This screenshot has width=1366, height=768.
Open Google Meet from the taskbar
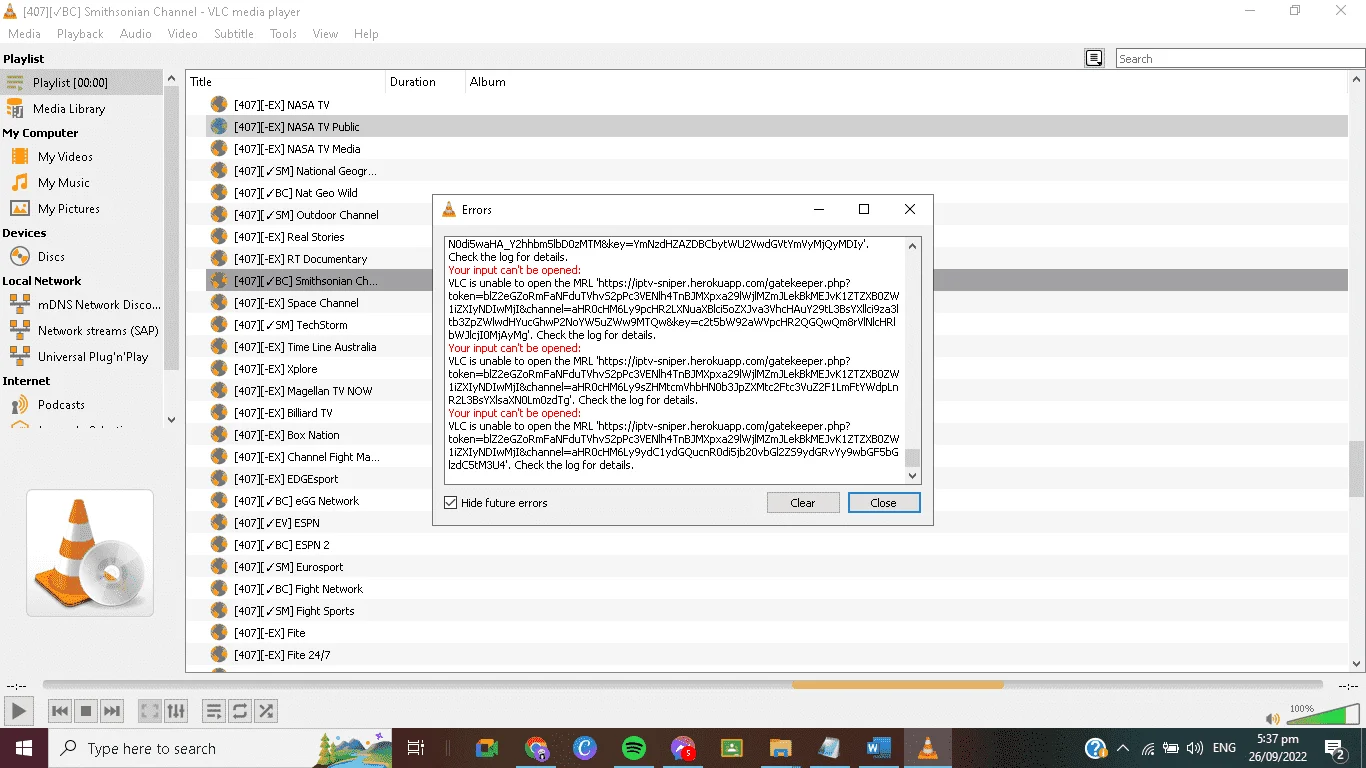point(487,748)
